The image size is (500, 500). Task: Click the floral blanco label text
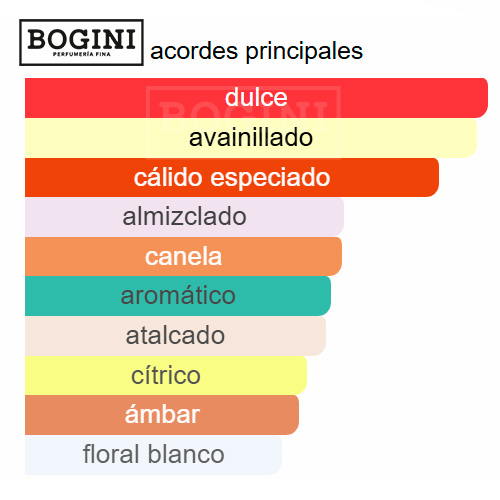click(x=153, y=454)
